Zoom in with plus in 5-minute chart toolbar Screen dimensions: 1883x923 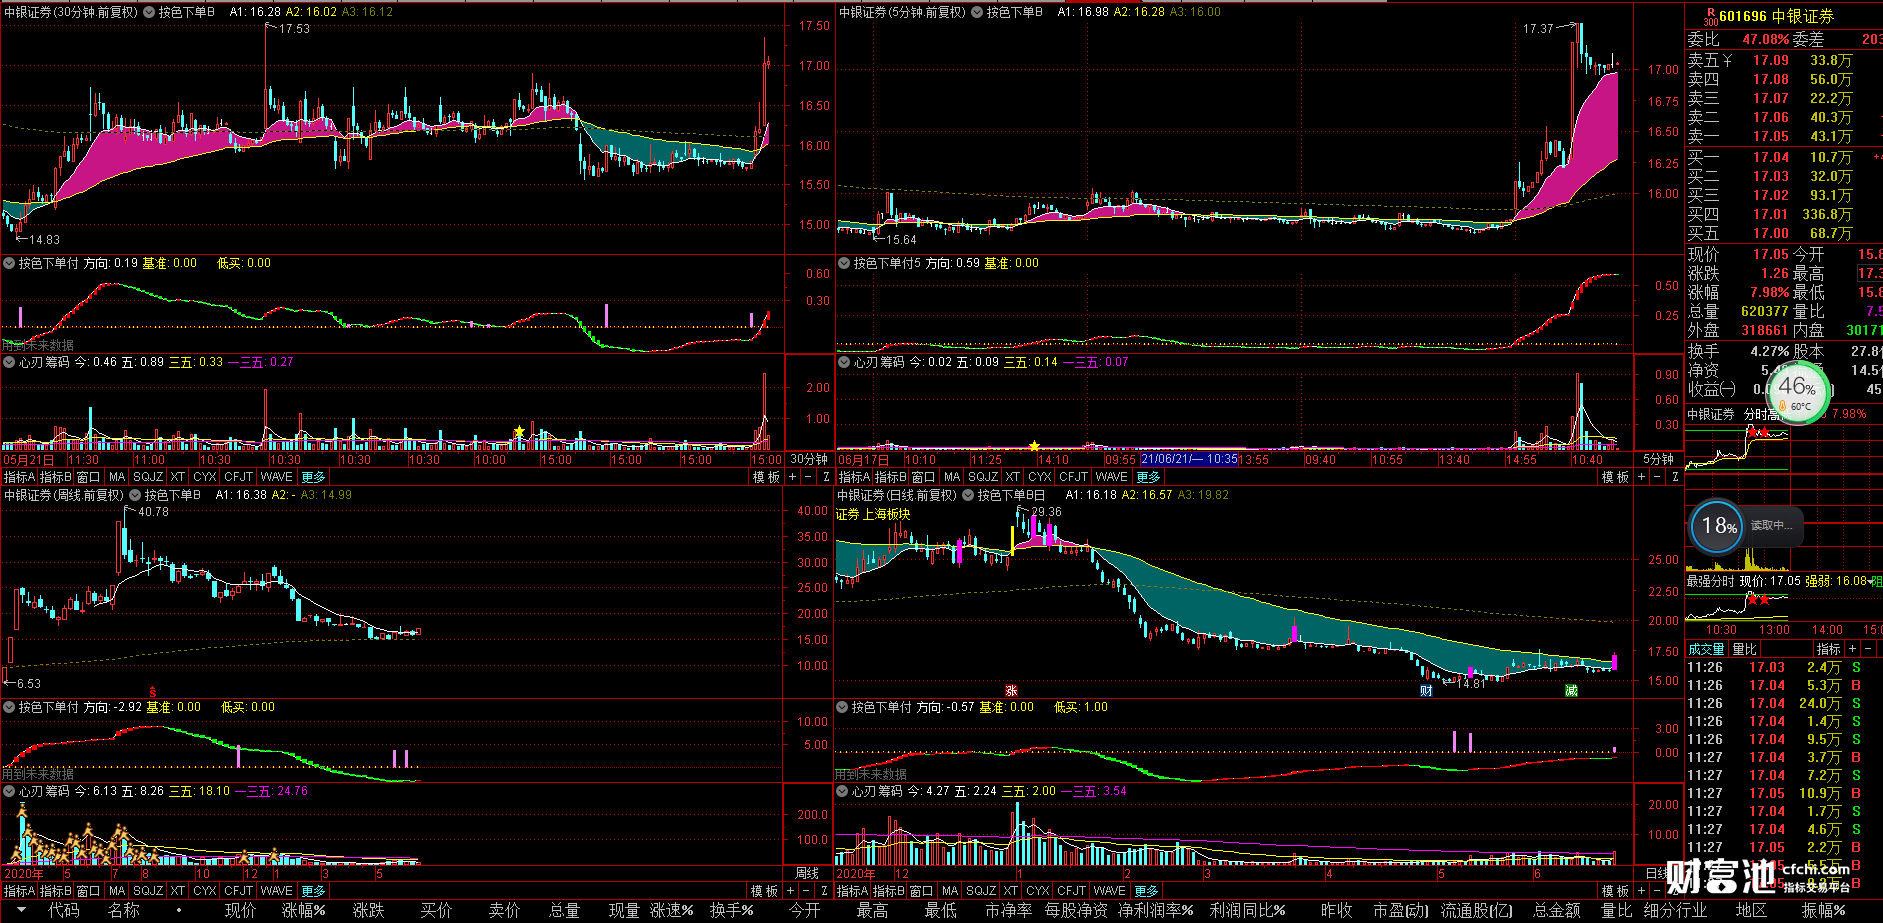pos(1641,477)
